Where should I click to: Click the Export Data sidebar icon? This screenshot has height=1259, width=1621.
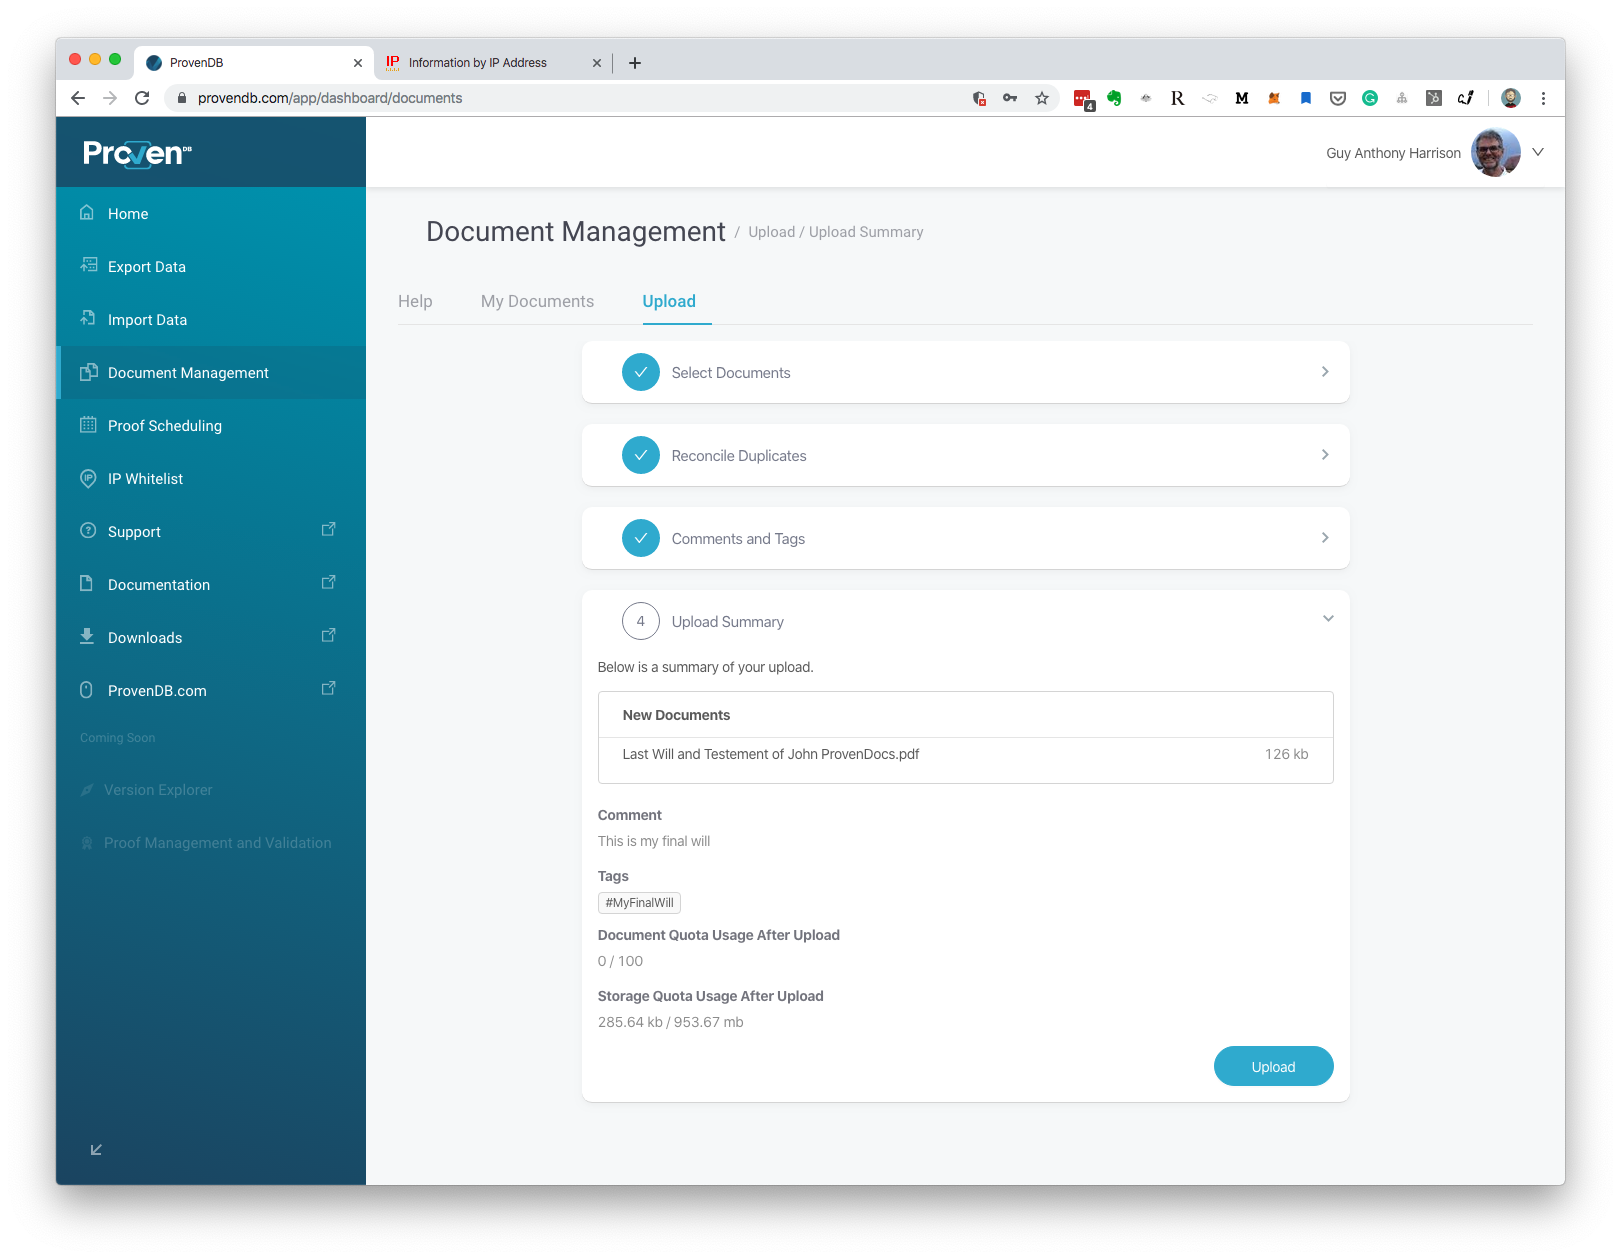click(x=88, y=265)
